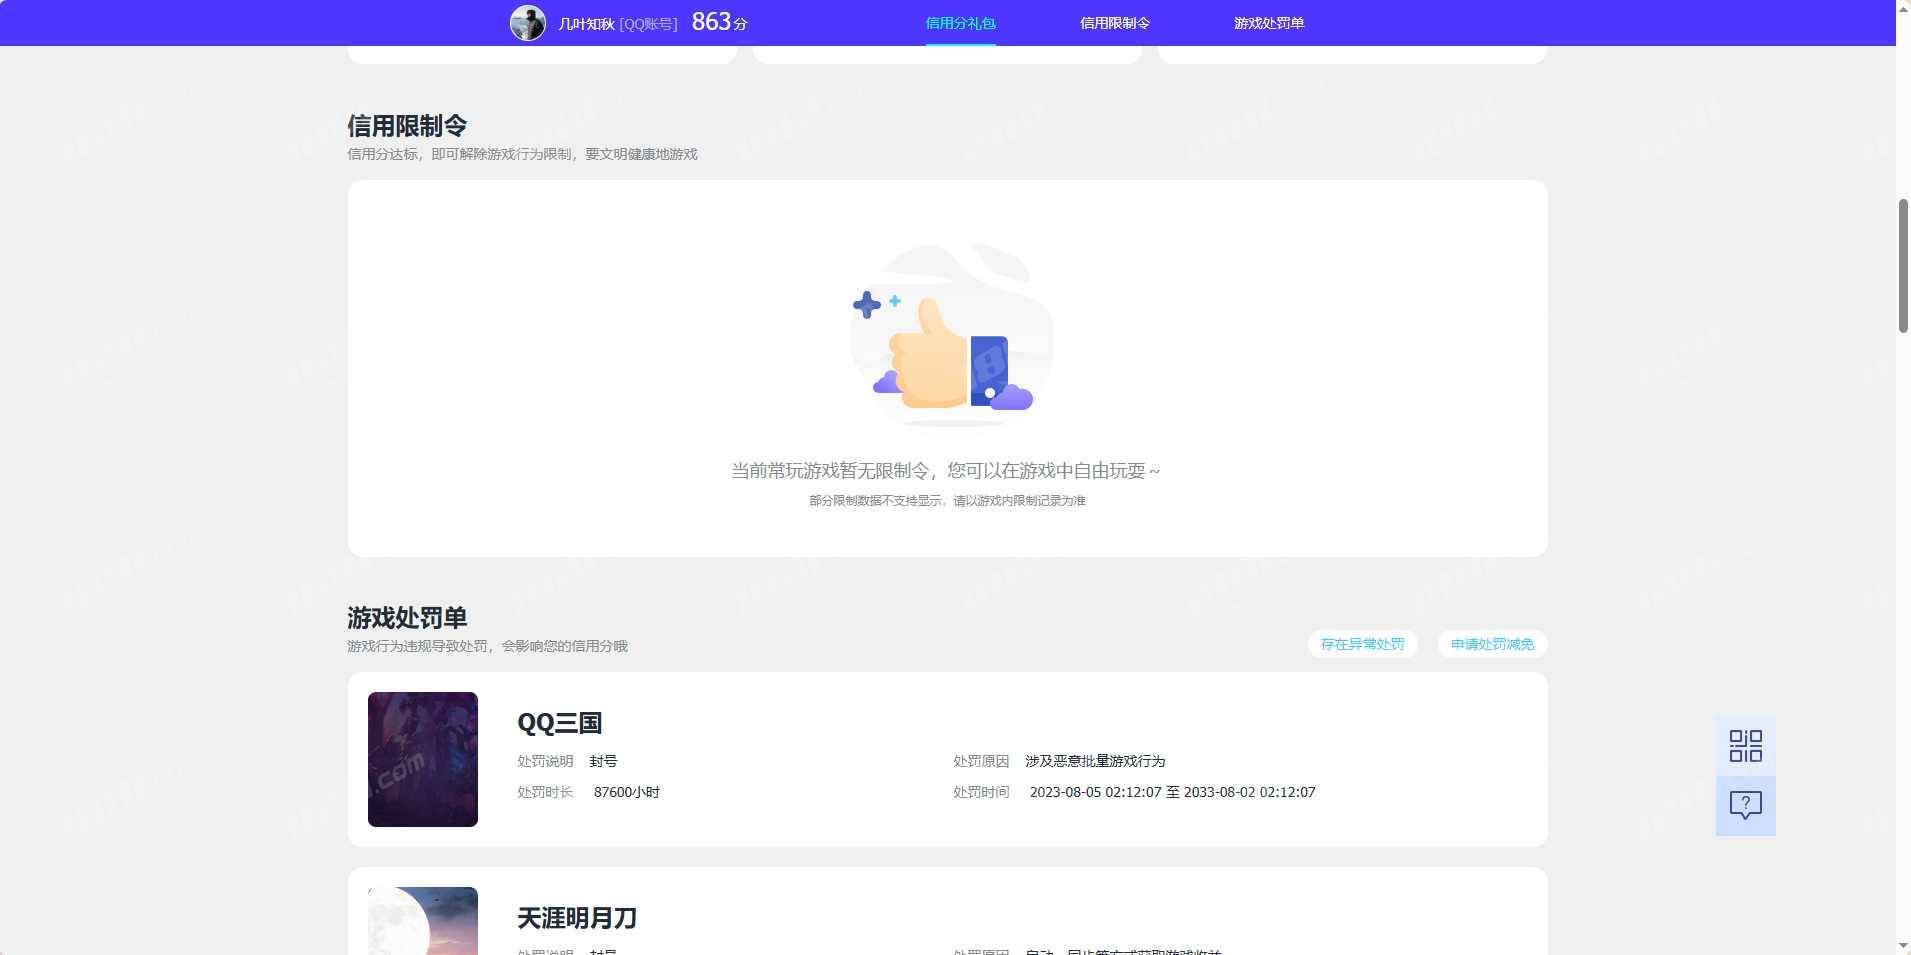Click username 几叶知秋 in header

[586, 24]
